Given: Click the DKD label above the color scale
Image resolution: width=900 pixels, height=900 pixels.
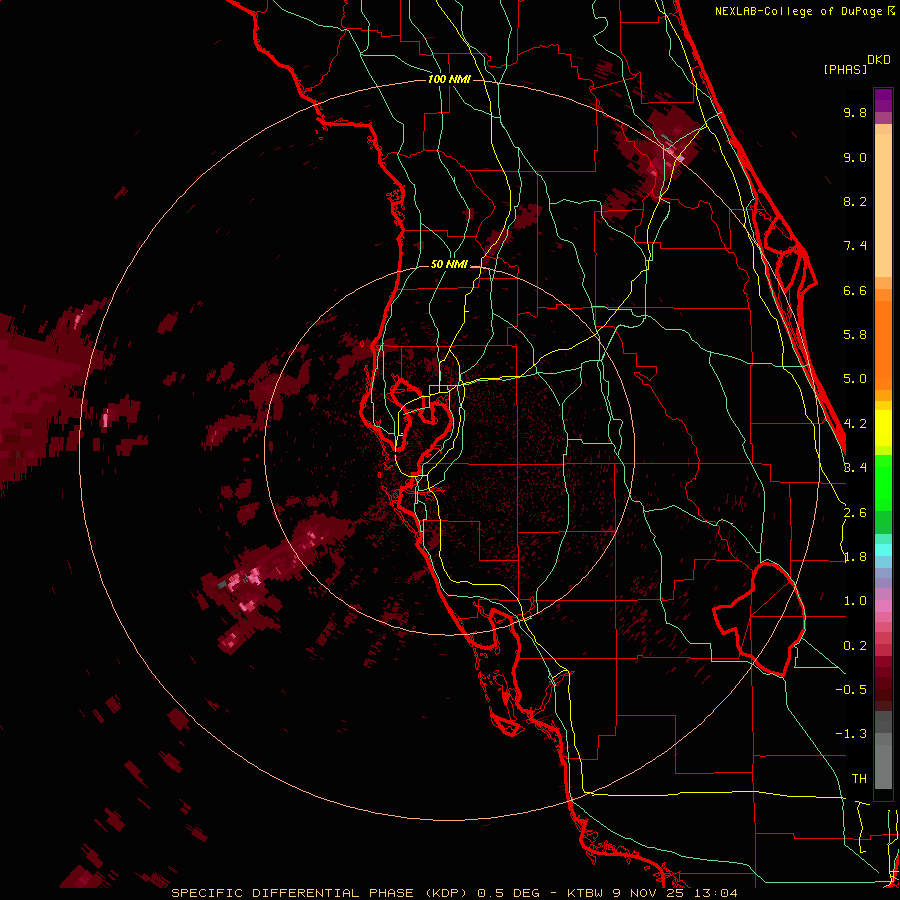Looking at the screenshot, I should click(878, 60).
